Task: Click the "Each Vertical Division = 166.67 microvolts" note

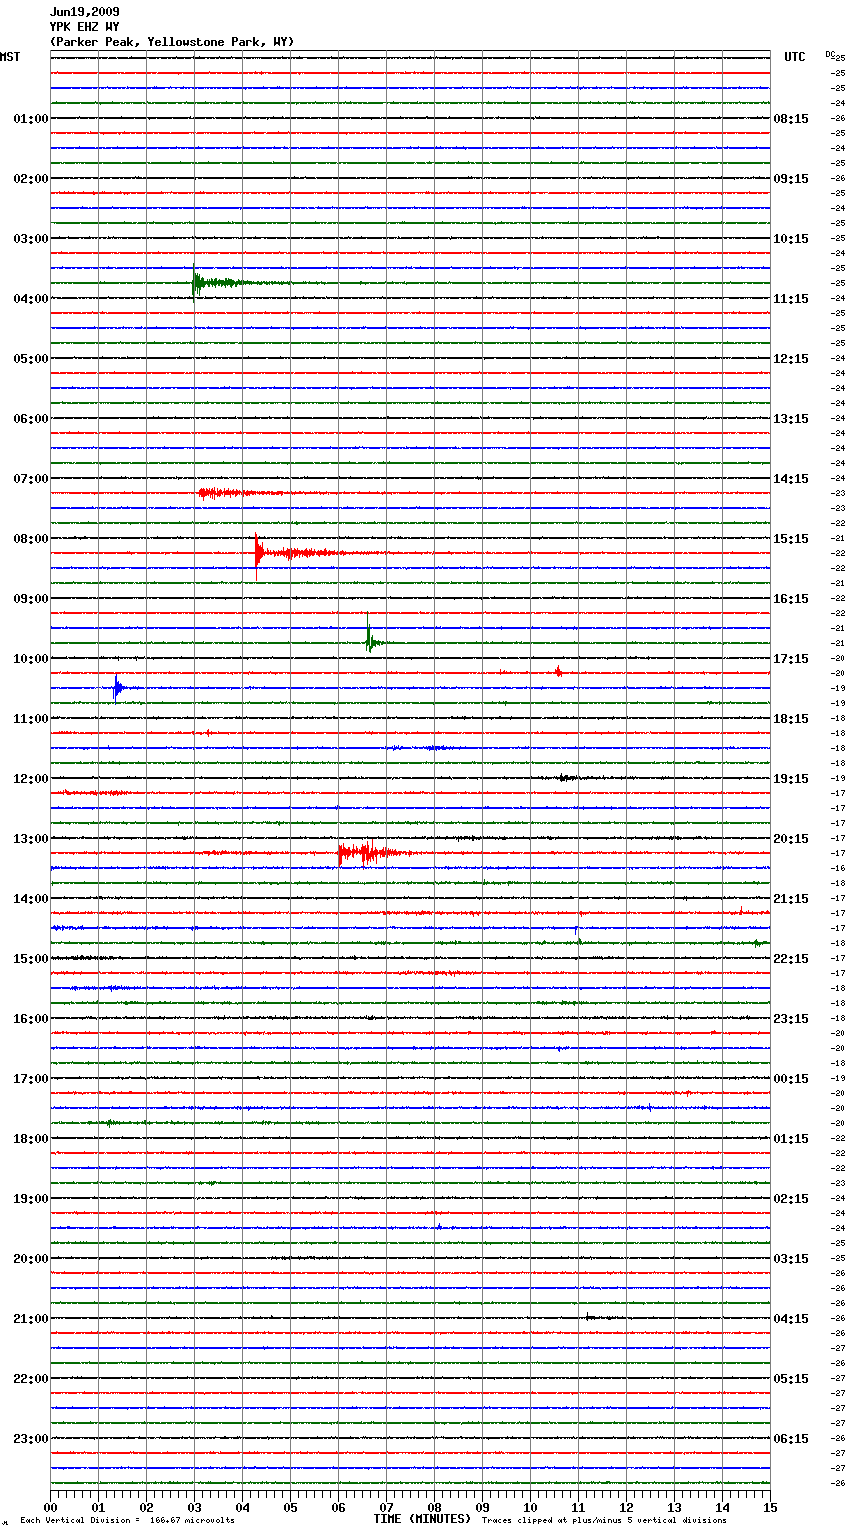Action: tap(127, 1521)
